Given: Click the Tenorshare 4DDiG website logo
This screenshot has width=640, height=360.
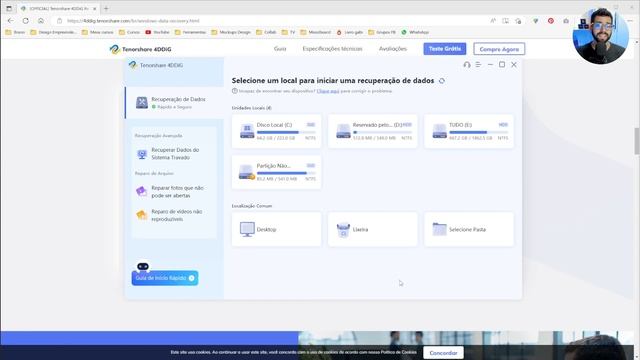Looking at the screenshot, I should click(x=140, y=49).
